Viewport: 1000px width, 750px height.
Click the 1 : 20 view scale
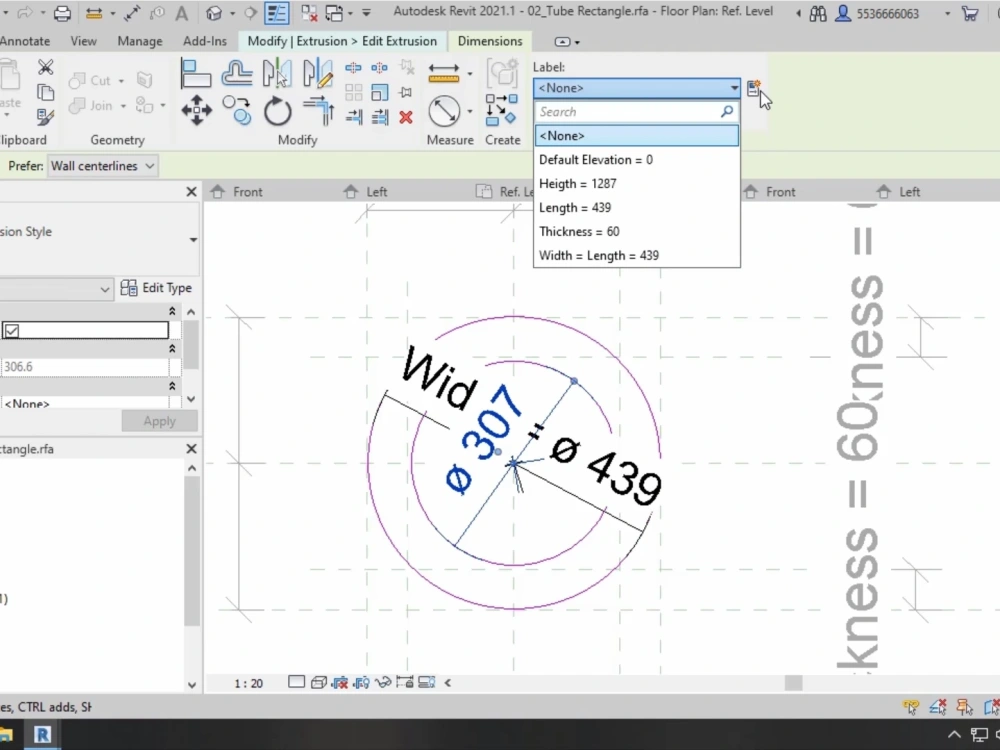(249, 684)
